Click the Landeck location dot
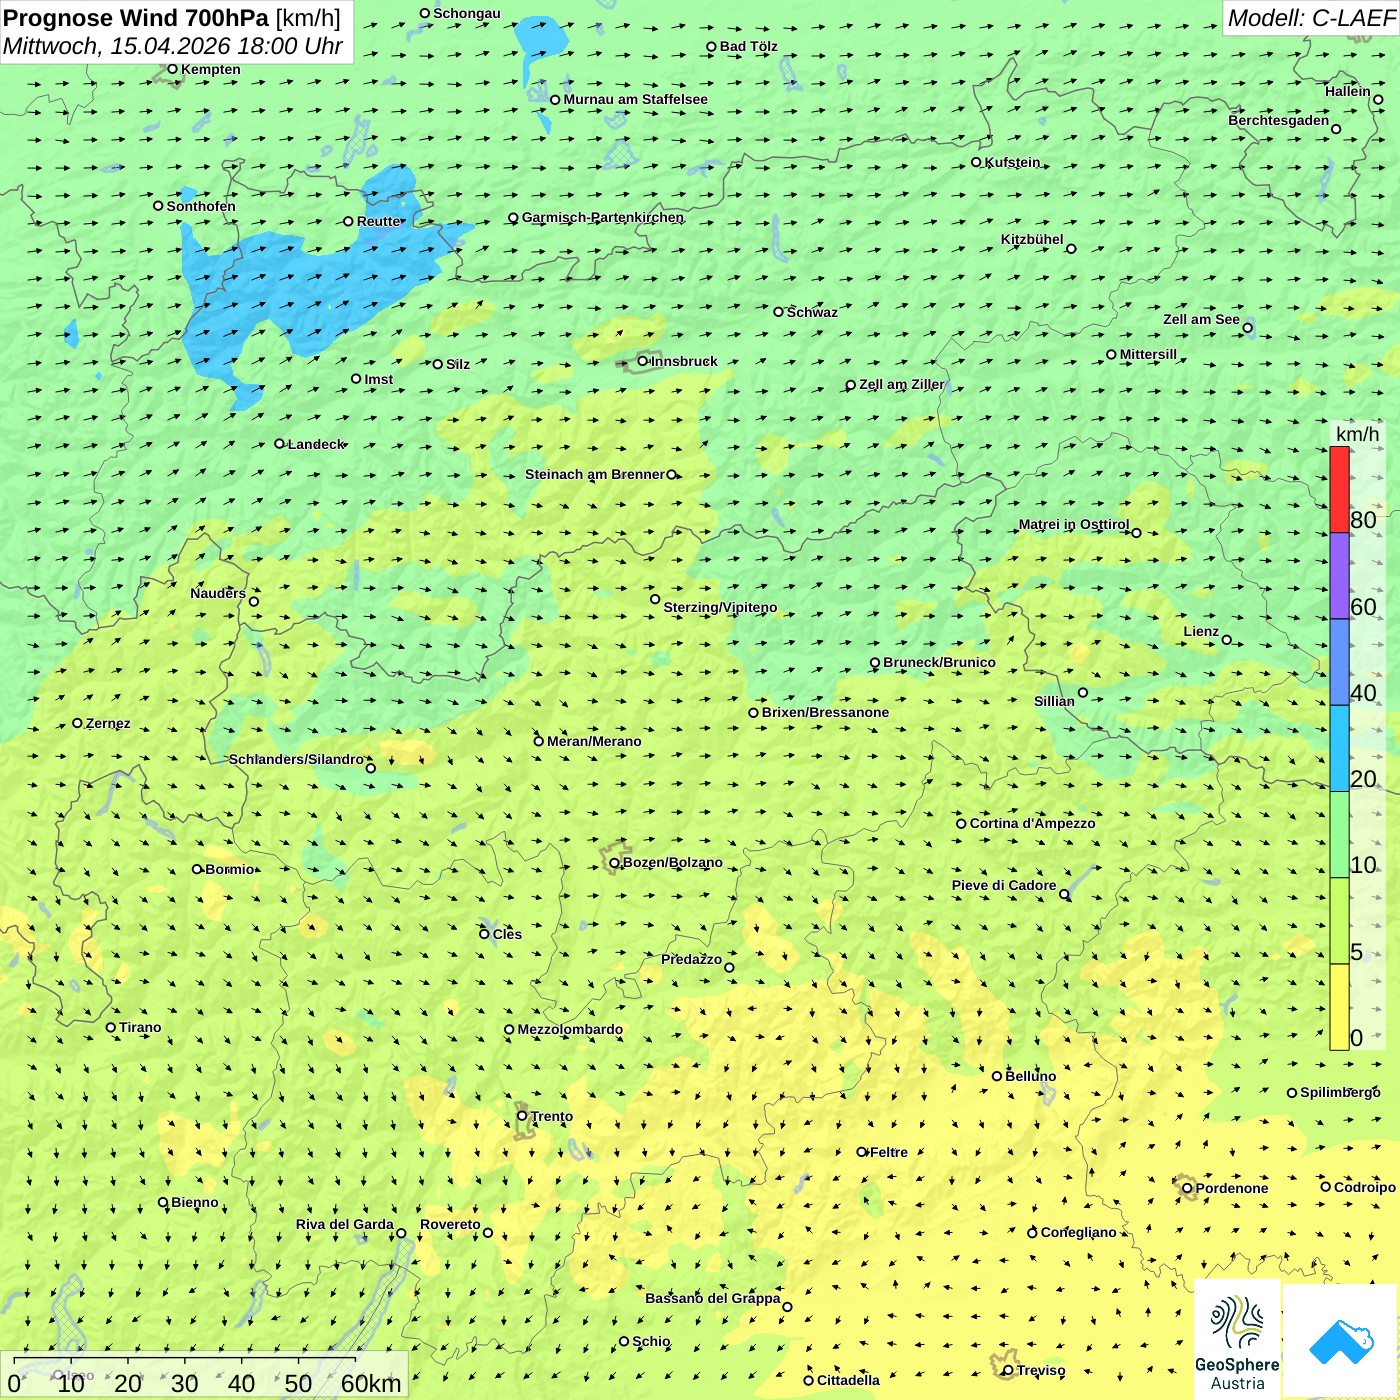The height and width of the screenshot is (1400, 1400). tap(280, 444)
